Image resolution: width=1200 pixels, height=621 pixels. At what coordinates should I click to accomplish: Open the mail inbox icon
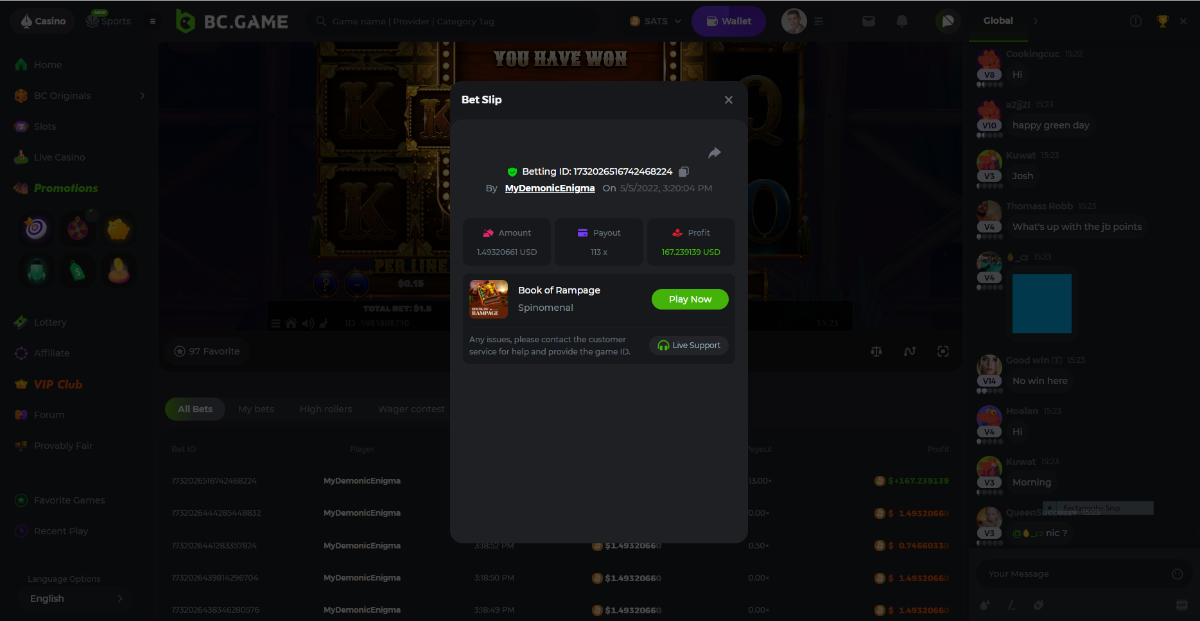(869, 21)
